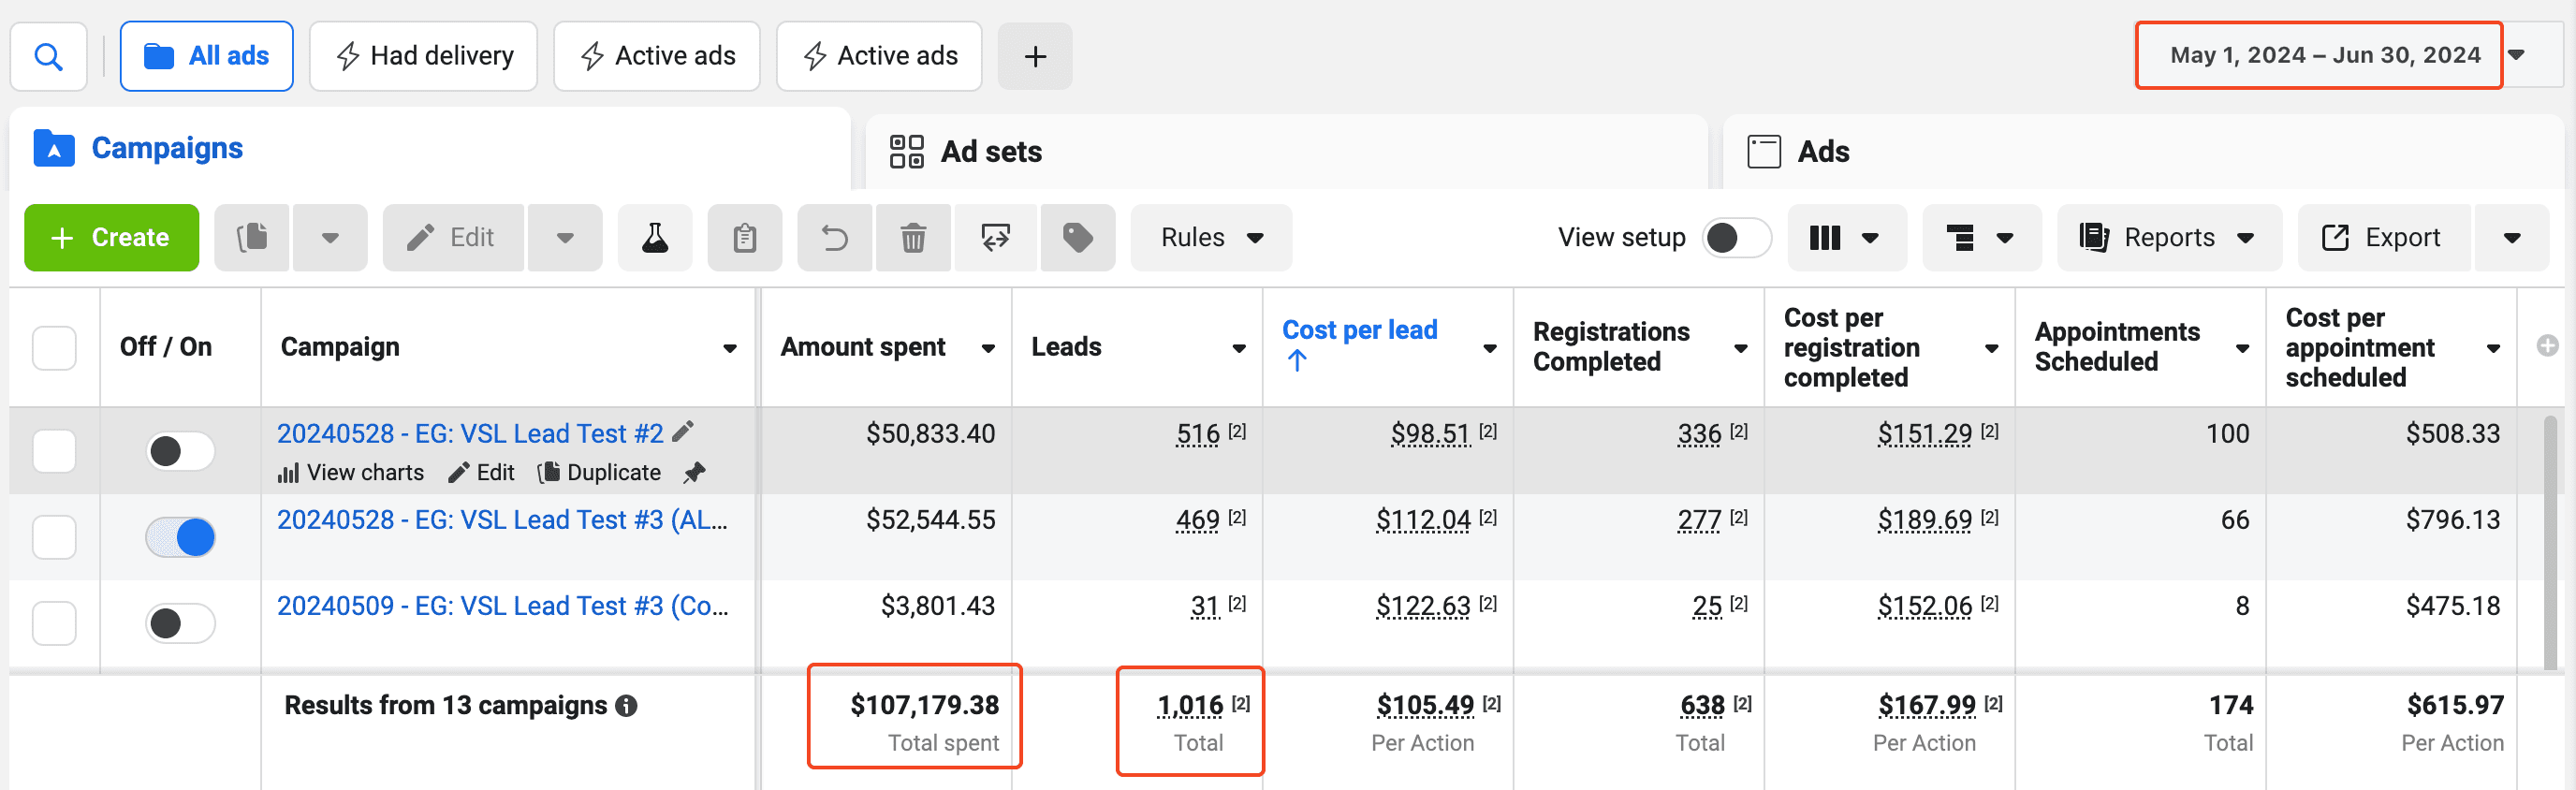The width and height of the screenshot is (2576, 790).
Task: Click the sort arrow under Cost per lead
Action: click(x=1297, y=361)
